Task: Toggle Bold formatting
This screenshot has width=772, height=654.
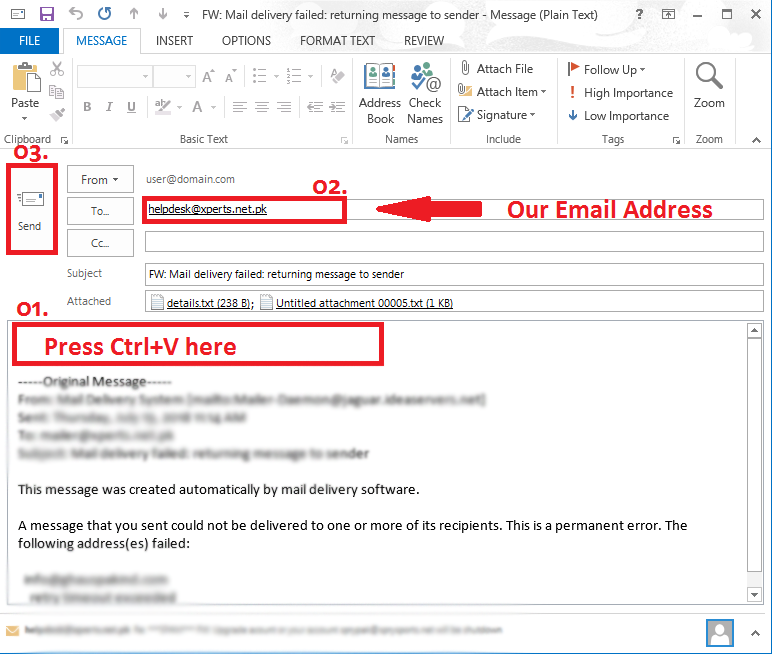Action: (x=87, y=107)
